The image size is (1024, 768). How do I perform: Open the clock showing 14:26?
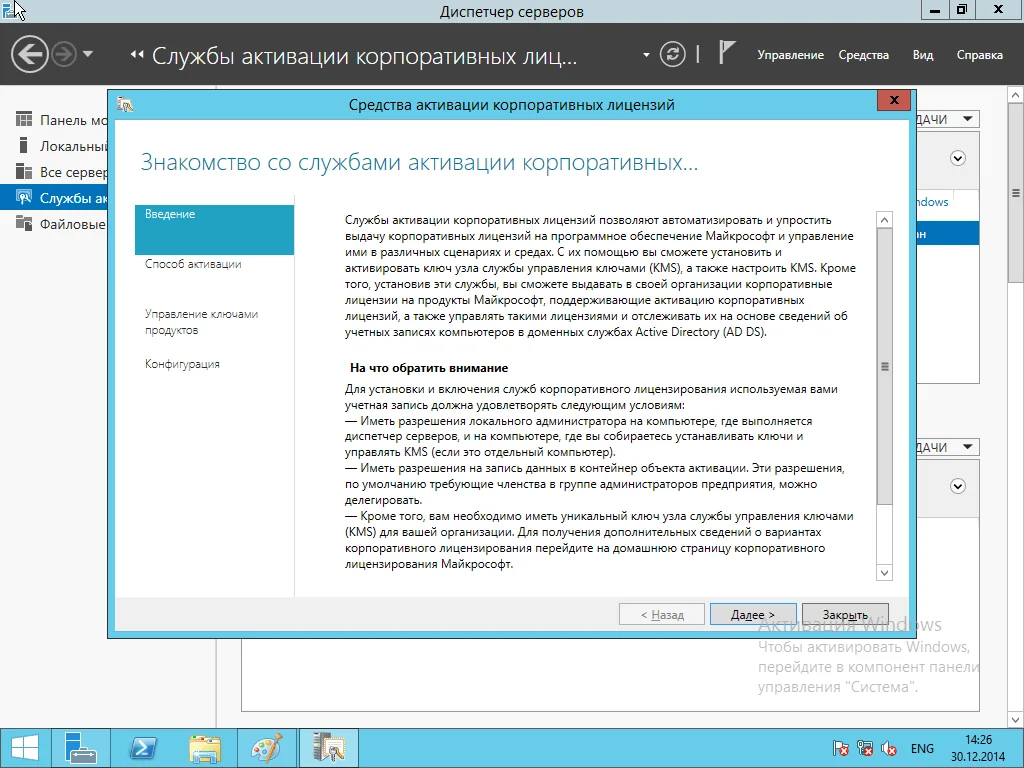point(978,748)
